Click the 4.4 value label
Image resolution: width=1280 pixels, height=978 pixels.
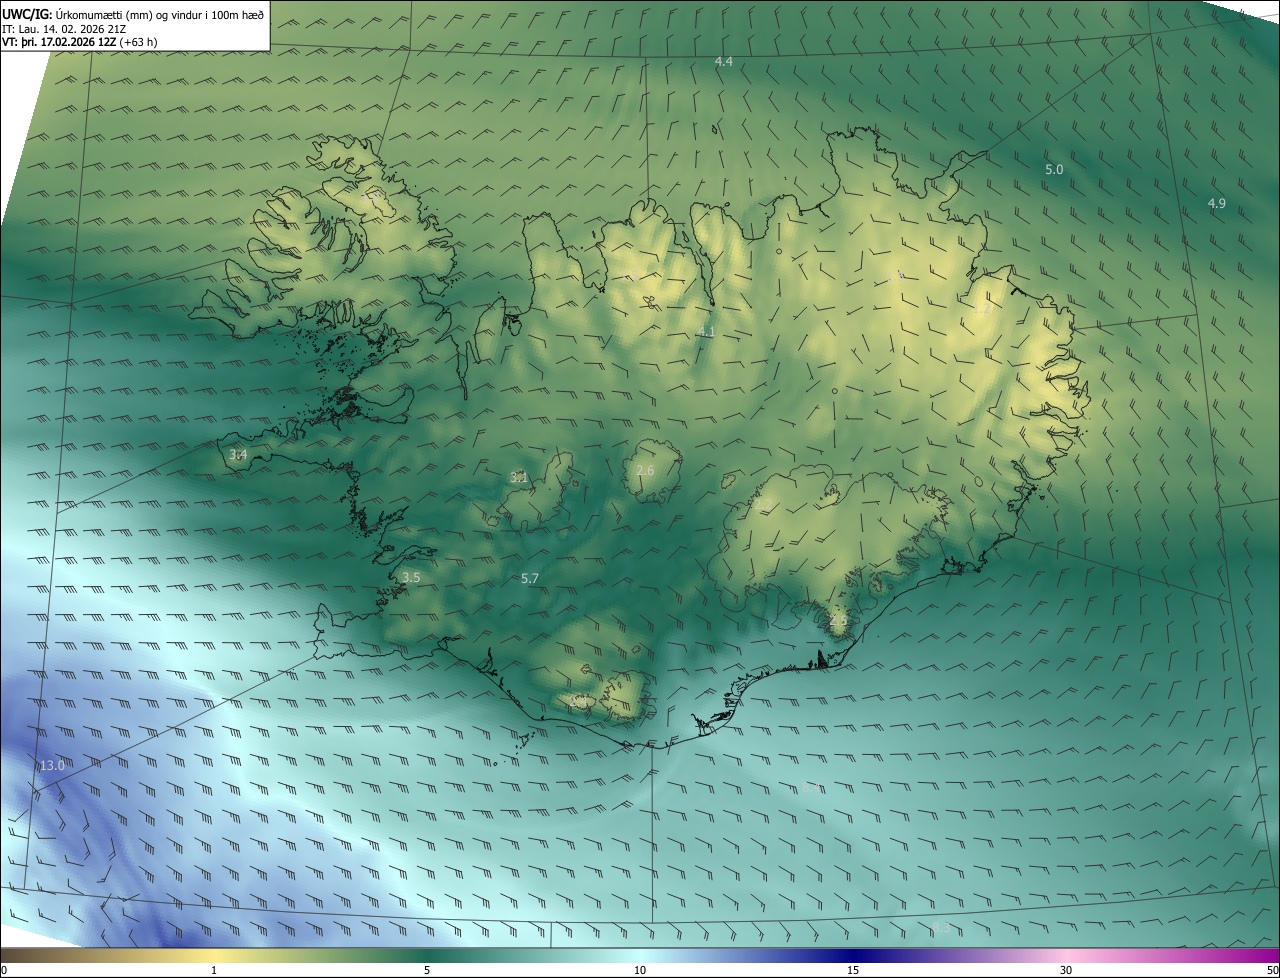tap(724, 62)
